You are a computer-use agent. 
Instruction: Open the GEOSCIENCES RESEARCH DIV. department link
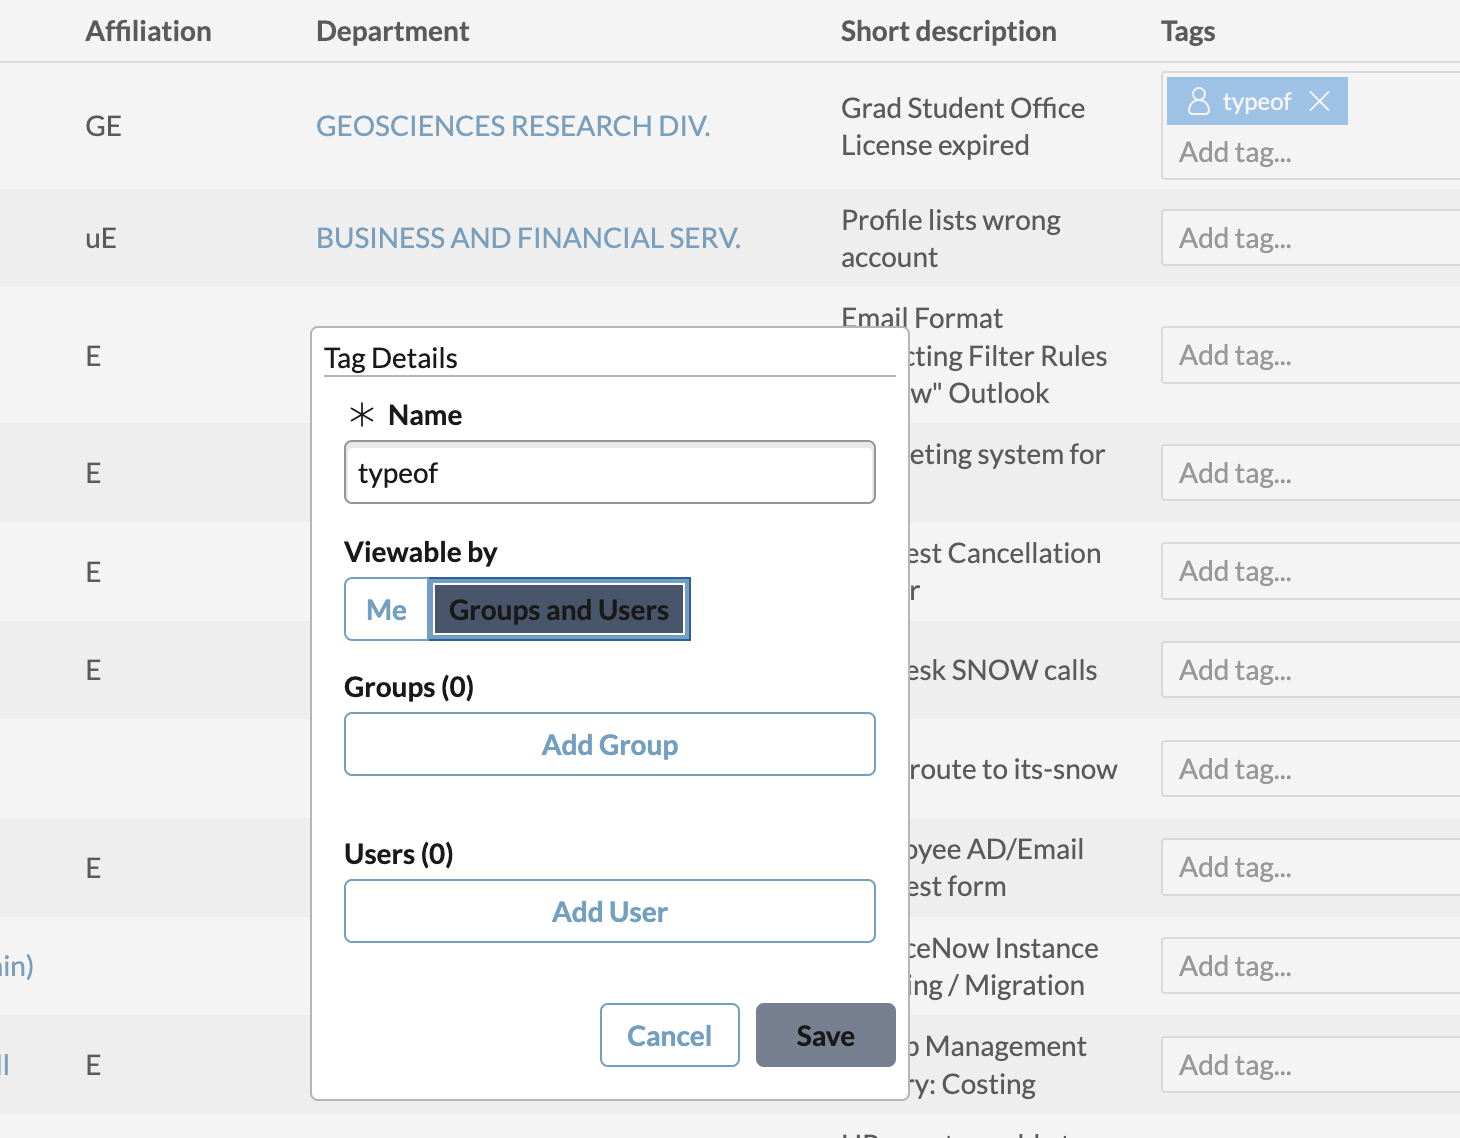pyautogui.click(x=513, y=125)
